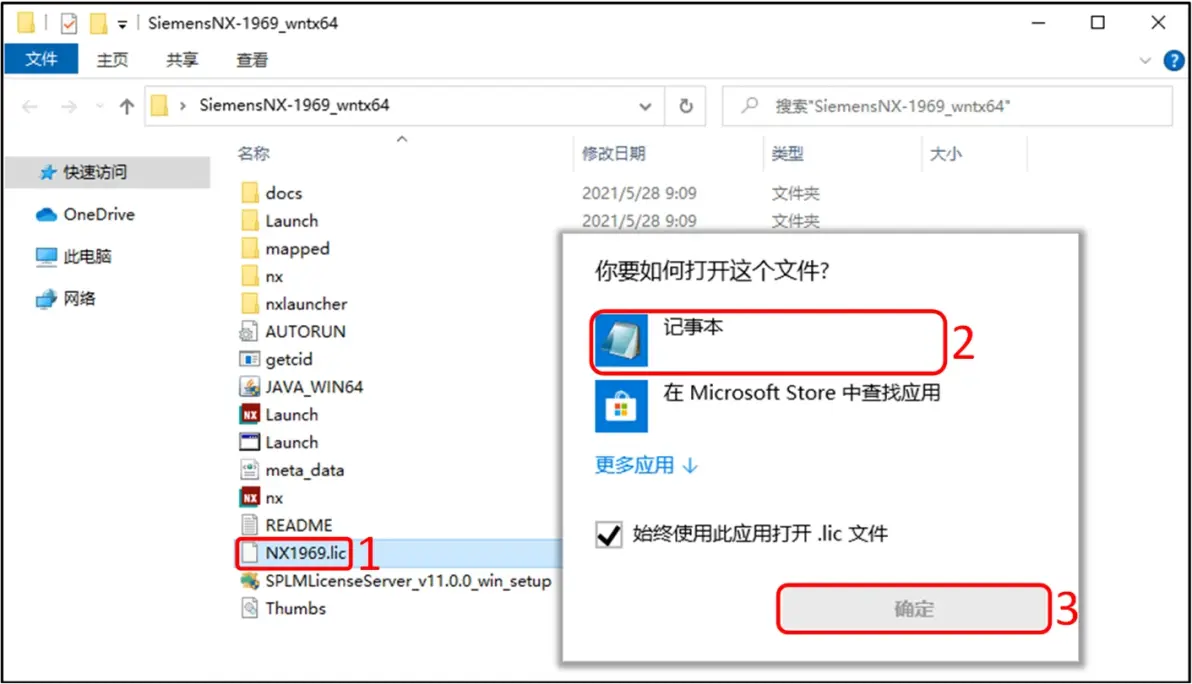Click the Back navigation arrow

point(30,106)
